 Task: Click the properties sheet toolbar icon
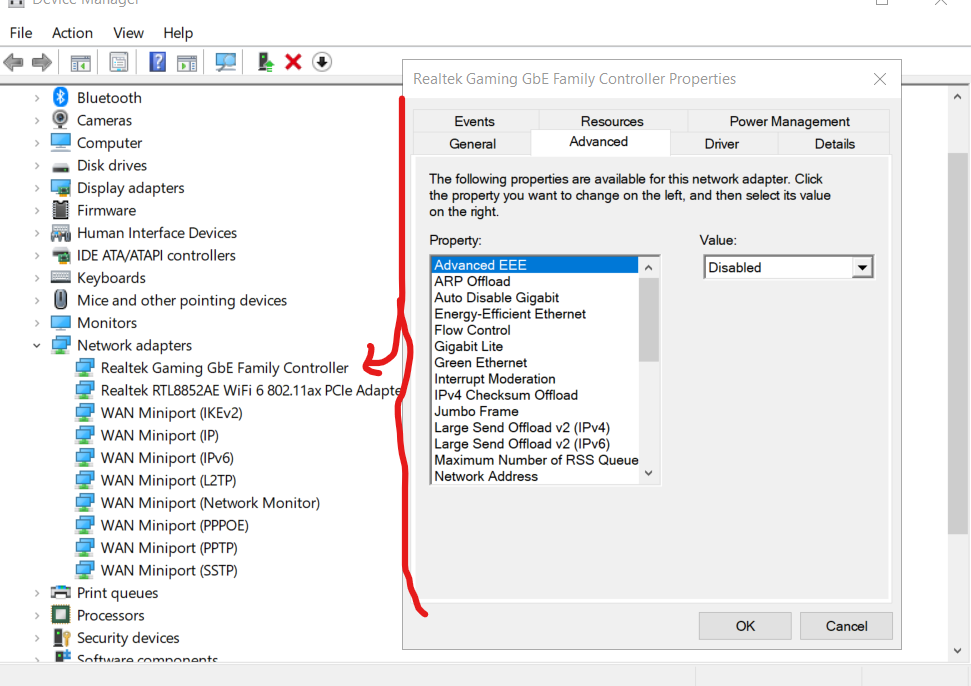(x=118, y=62)
